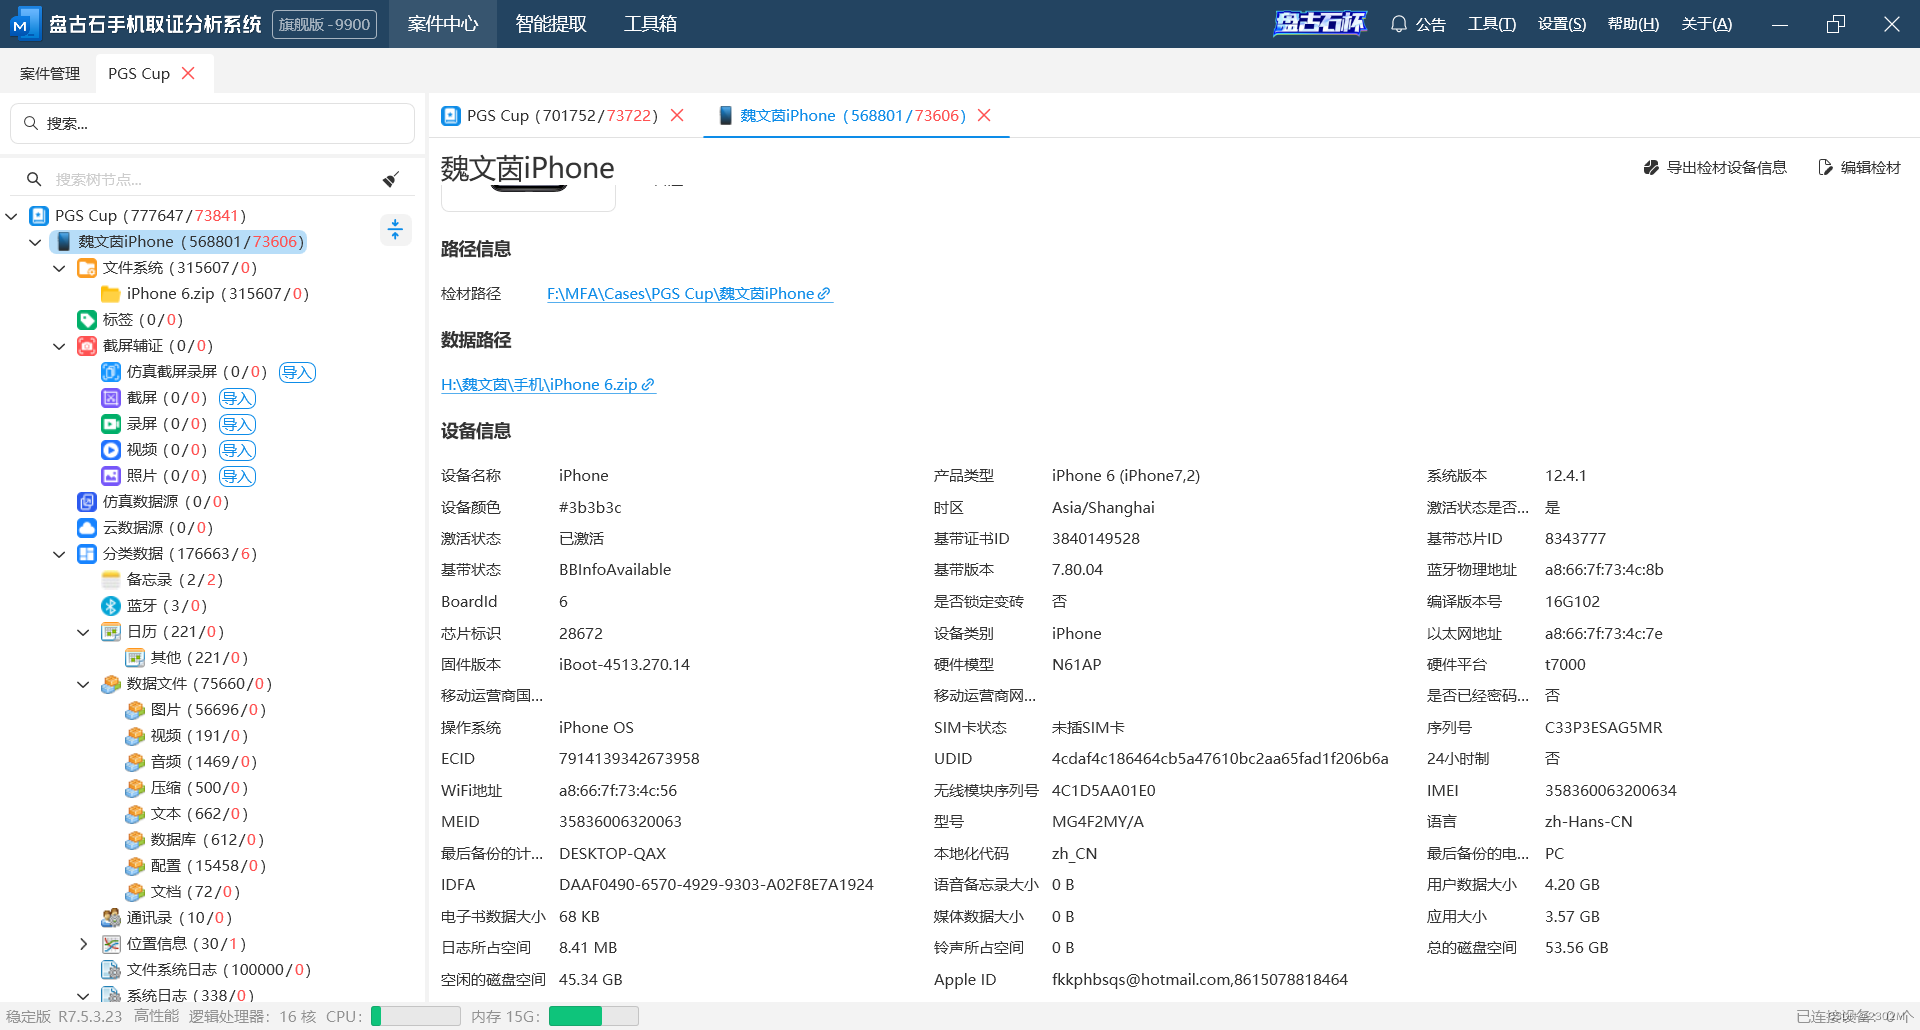Close the PGS Cup case tab under the title bar
The image size is (1920, 1030).
coord(188,74)
